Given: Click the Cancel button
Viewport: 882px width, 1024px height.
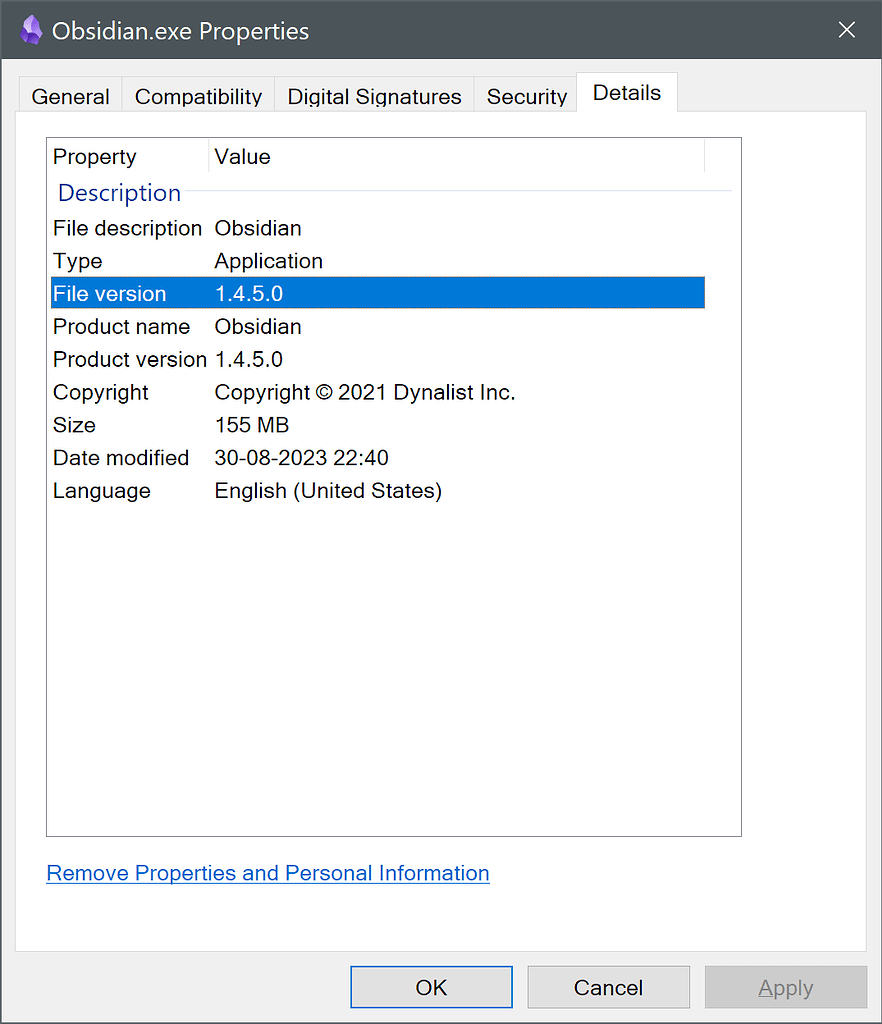Looking at the screenshot, I should (x=608, y=987).
